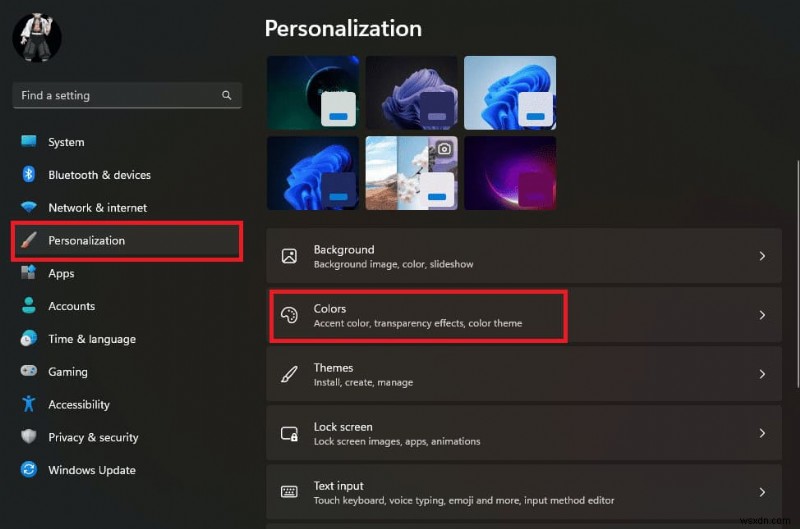The height and width of the screenshot is (529, 800).
Task: Open Windows Update page
Action: click(127, 470)
